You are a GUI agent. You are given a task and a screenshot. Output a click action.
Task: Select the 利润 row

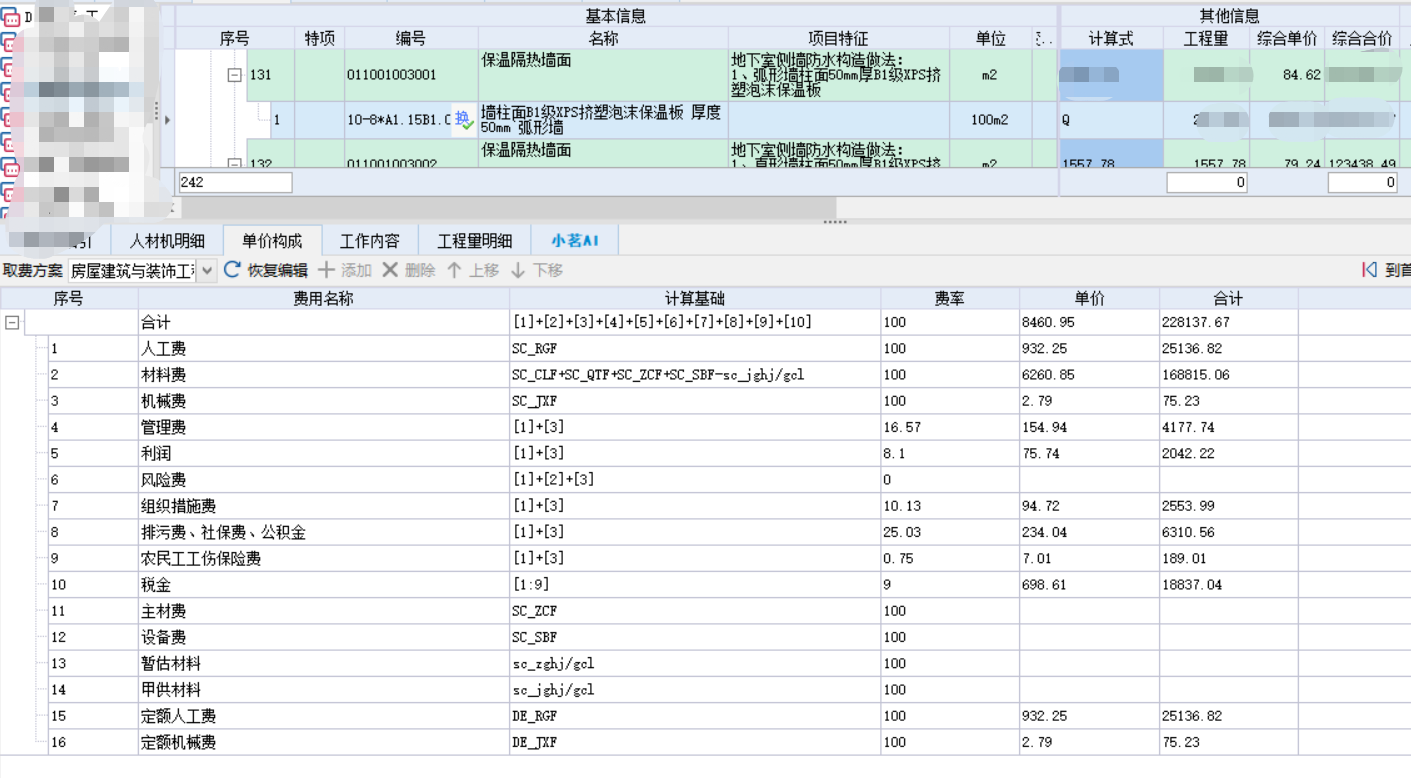tap(705, 453)
